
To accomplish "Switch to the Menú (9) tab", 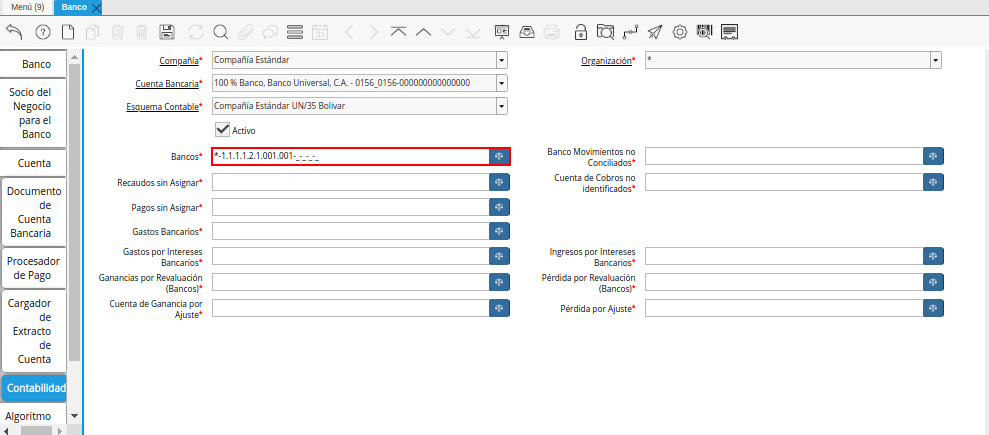I will click(26, 7).
